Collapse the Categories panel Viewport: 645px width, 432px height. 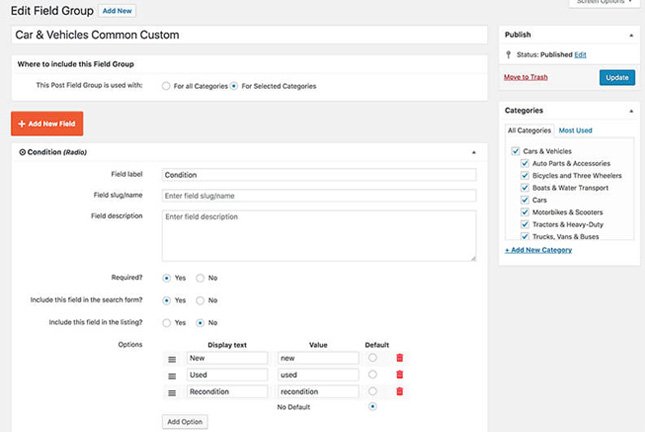coord(631,111)
